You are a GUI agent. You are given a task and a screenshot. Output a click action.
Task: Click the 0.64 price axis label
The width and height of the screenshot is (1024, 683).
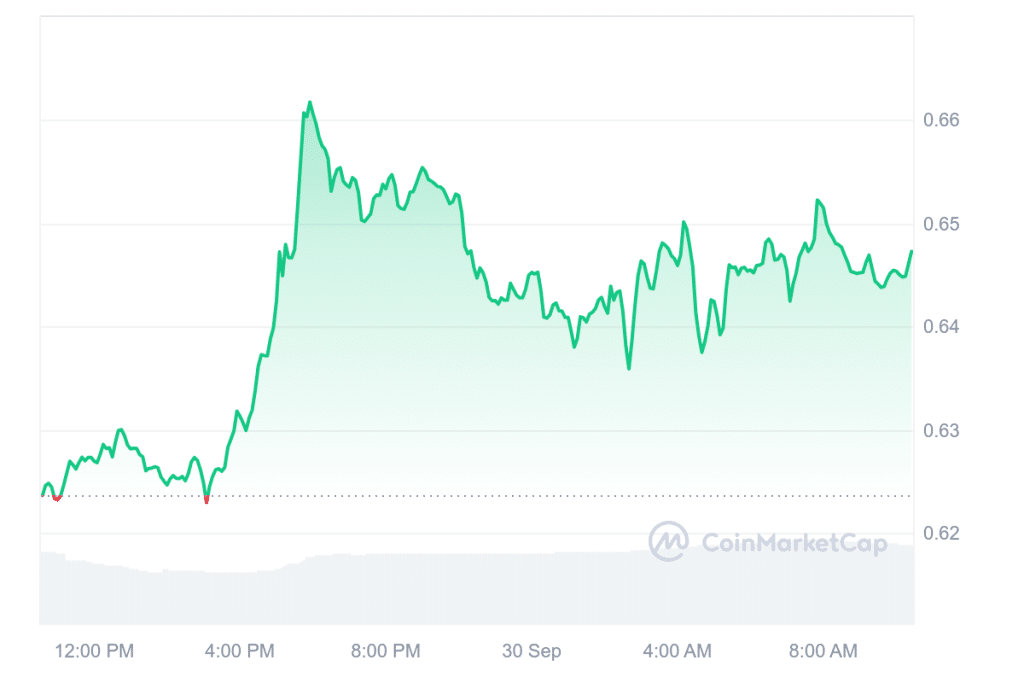pos(941,327)
